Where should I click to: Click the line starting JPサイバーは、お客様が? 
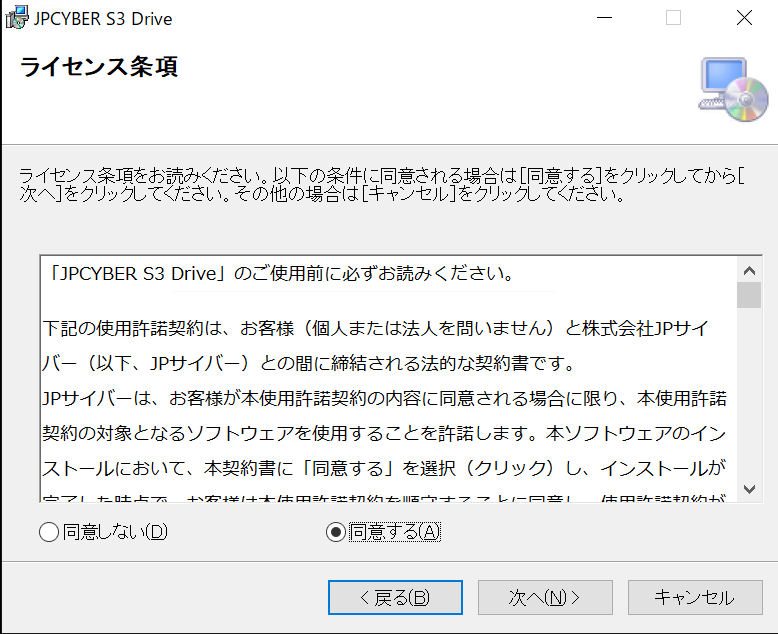tap(385, 398)
